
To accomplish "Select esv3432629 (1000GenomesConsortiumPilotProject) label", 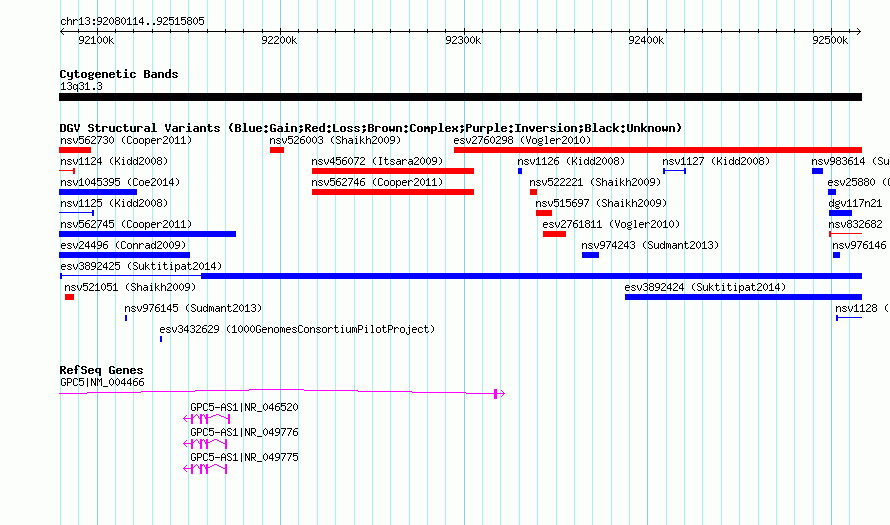I will (x=297, y=329).
